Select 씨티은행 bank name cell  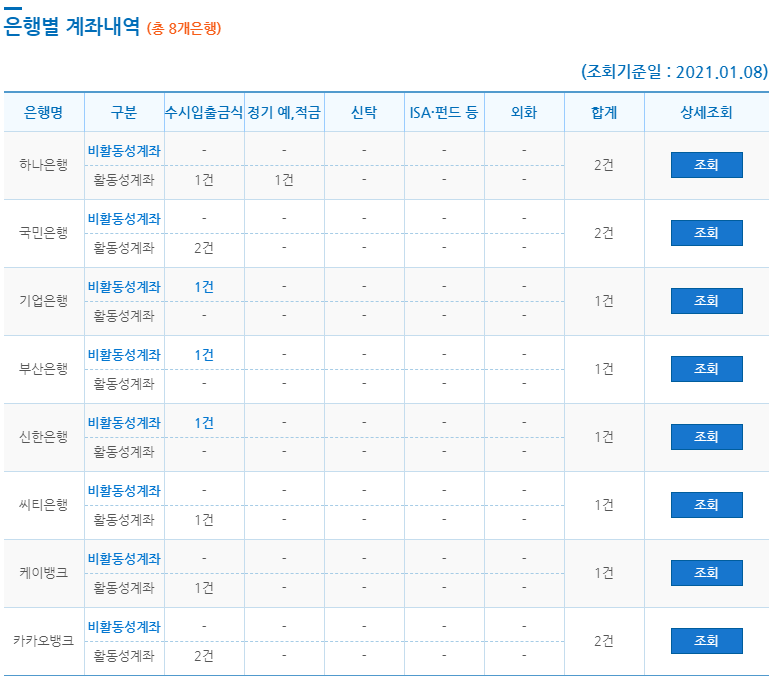[44, 504]
